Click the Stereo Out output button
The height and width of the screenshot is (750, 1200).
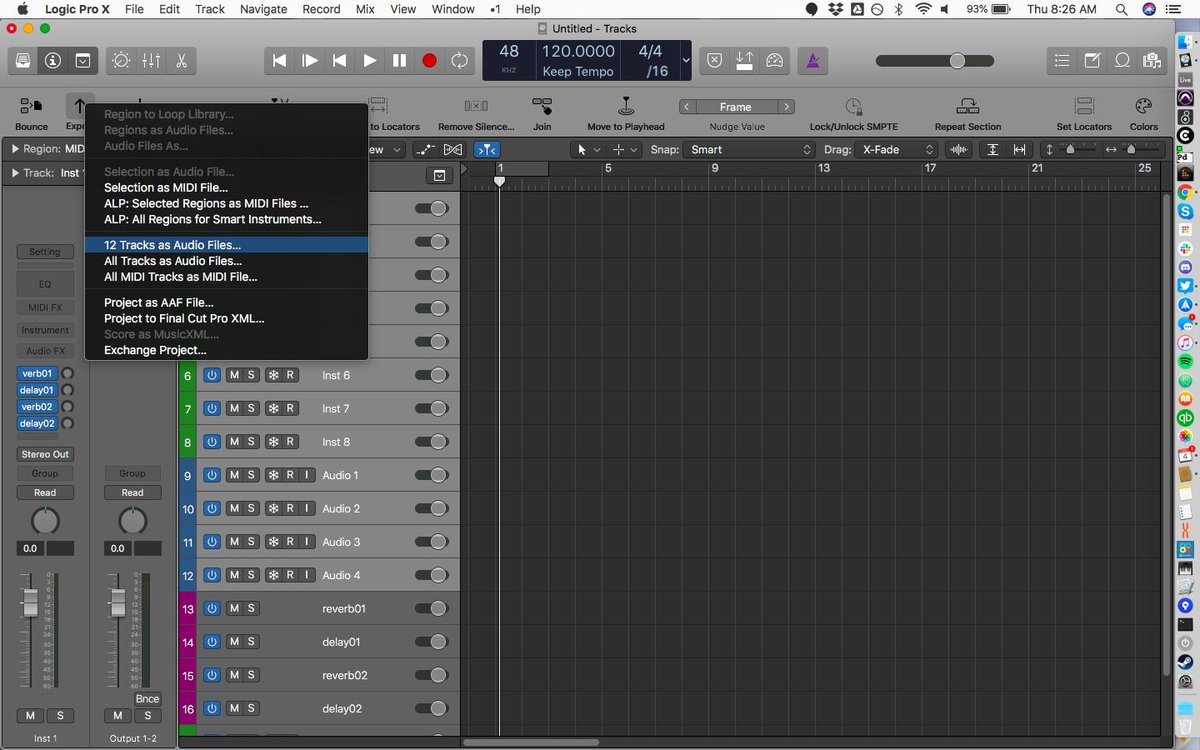(x=45, y=454)
